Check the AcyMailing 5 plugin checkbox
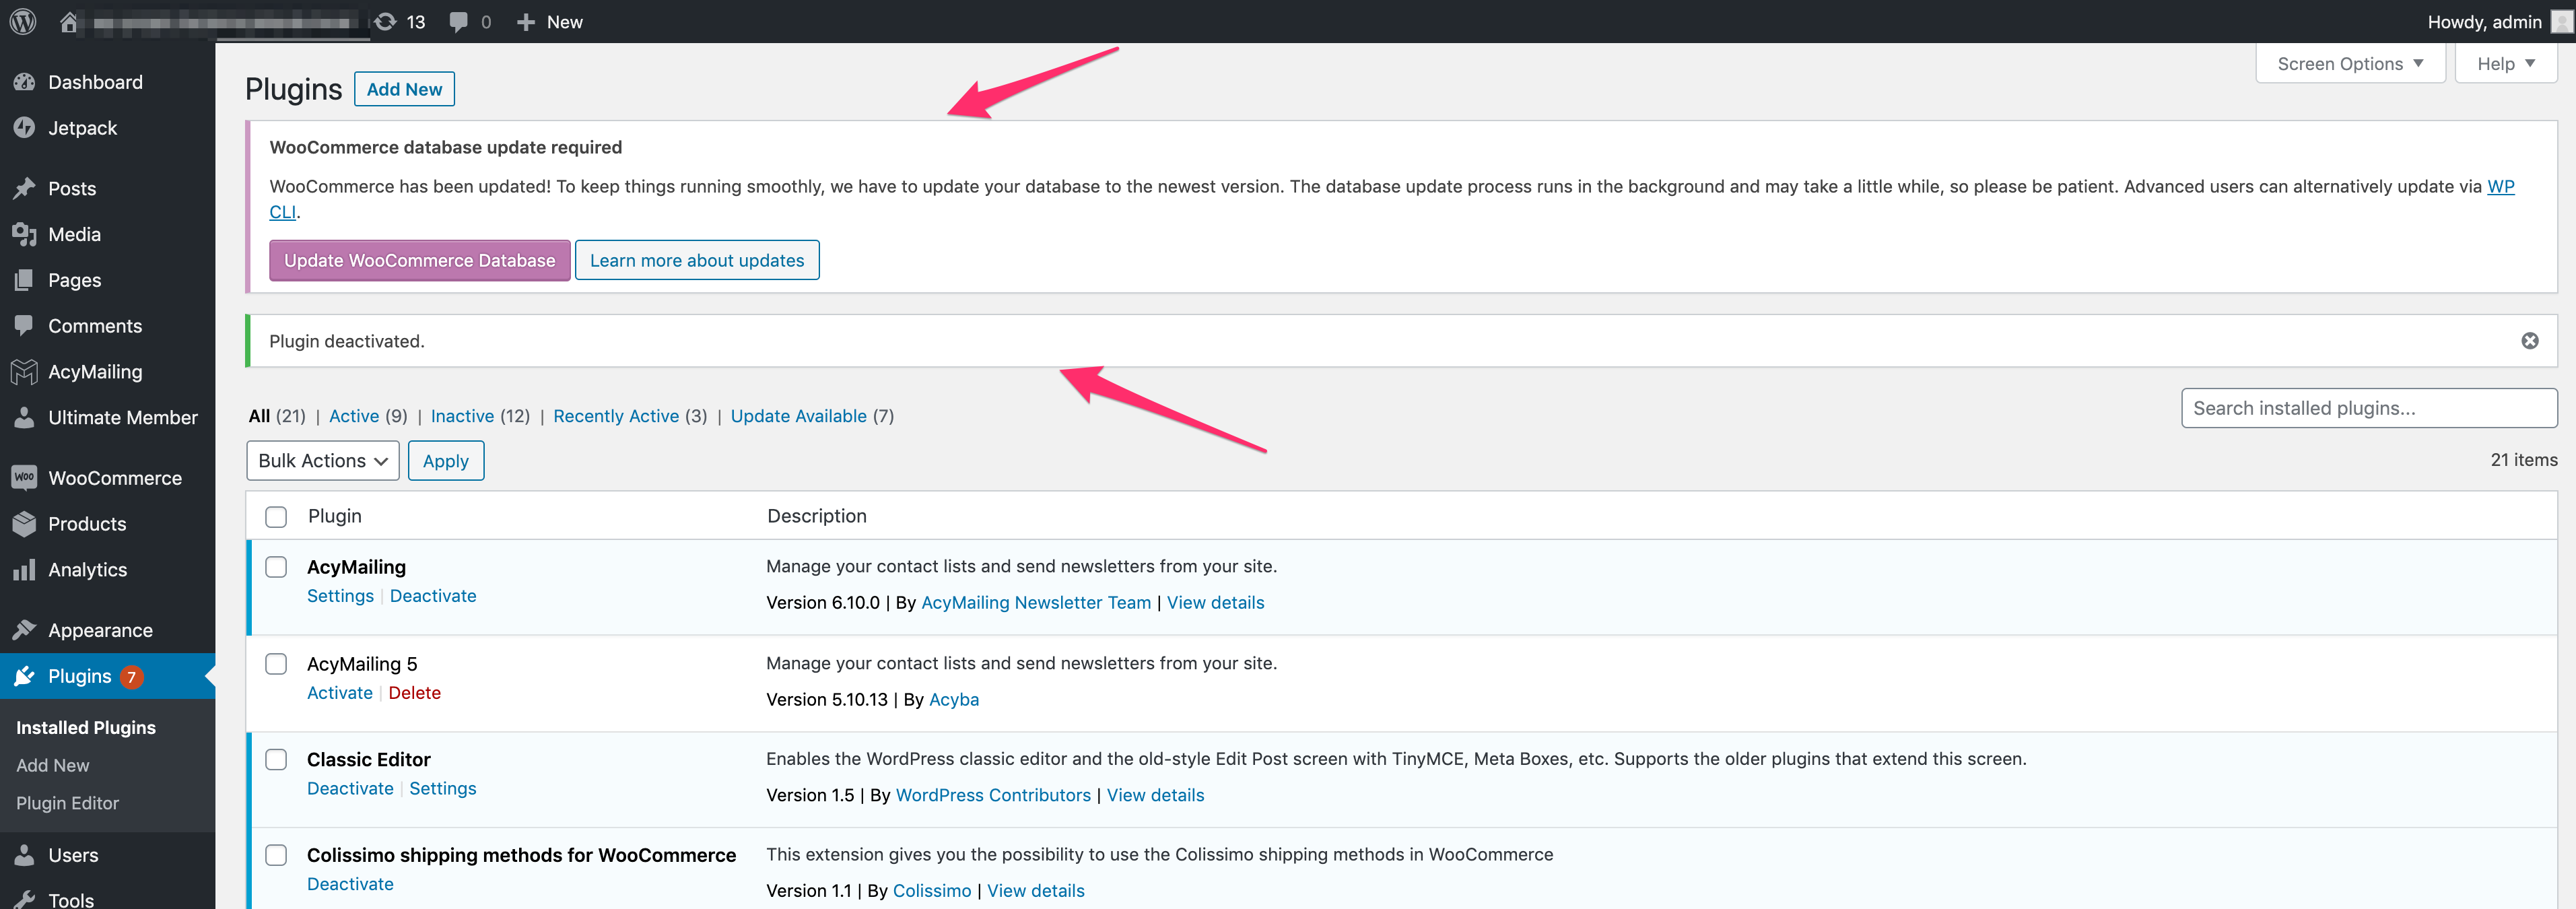The height and width of the screenshot is (909, 2576). (x=276, y=663)
